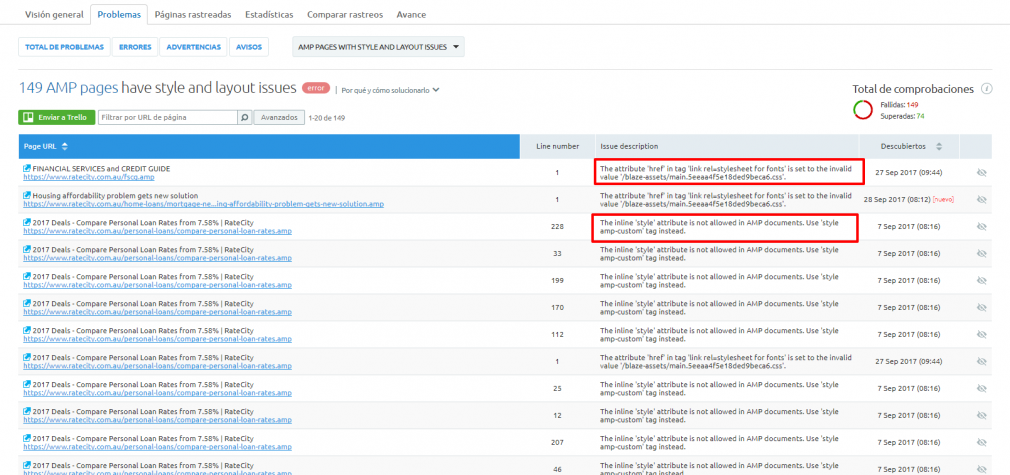Open external link icon in line 199 row

coord(27,276)
